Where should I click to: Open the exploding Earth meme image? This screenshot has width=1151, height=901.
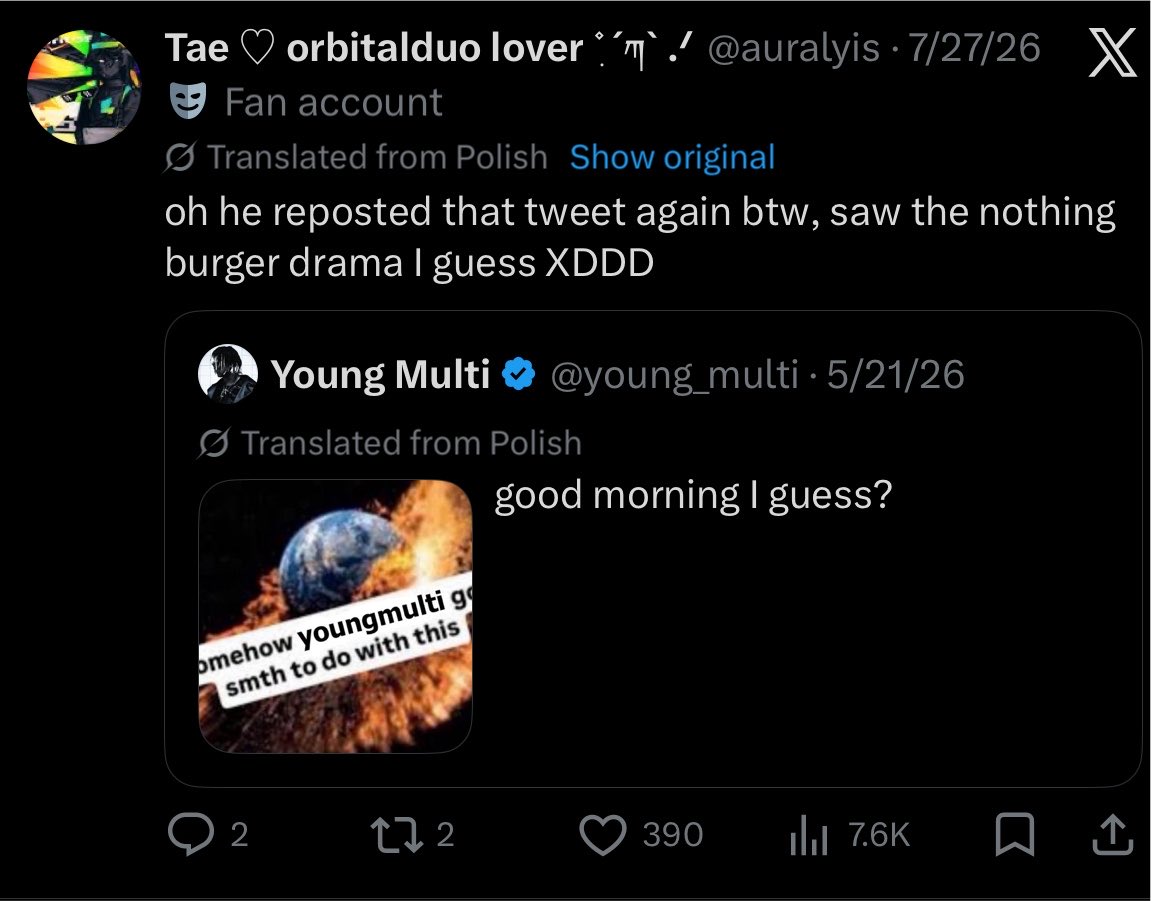335,616
